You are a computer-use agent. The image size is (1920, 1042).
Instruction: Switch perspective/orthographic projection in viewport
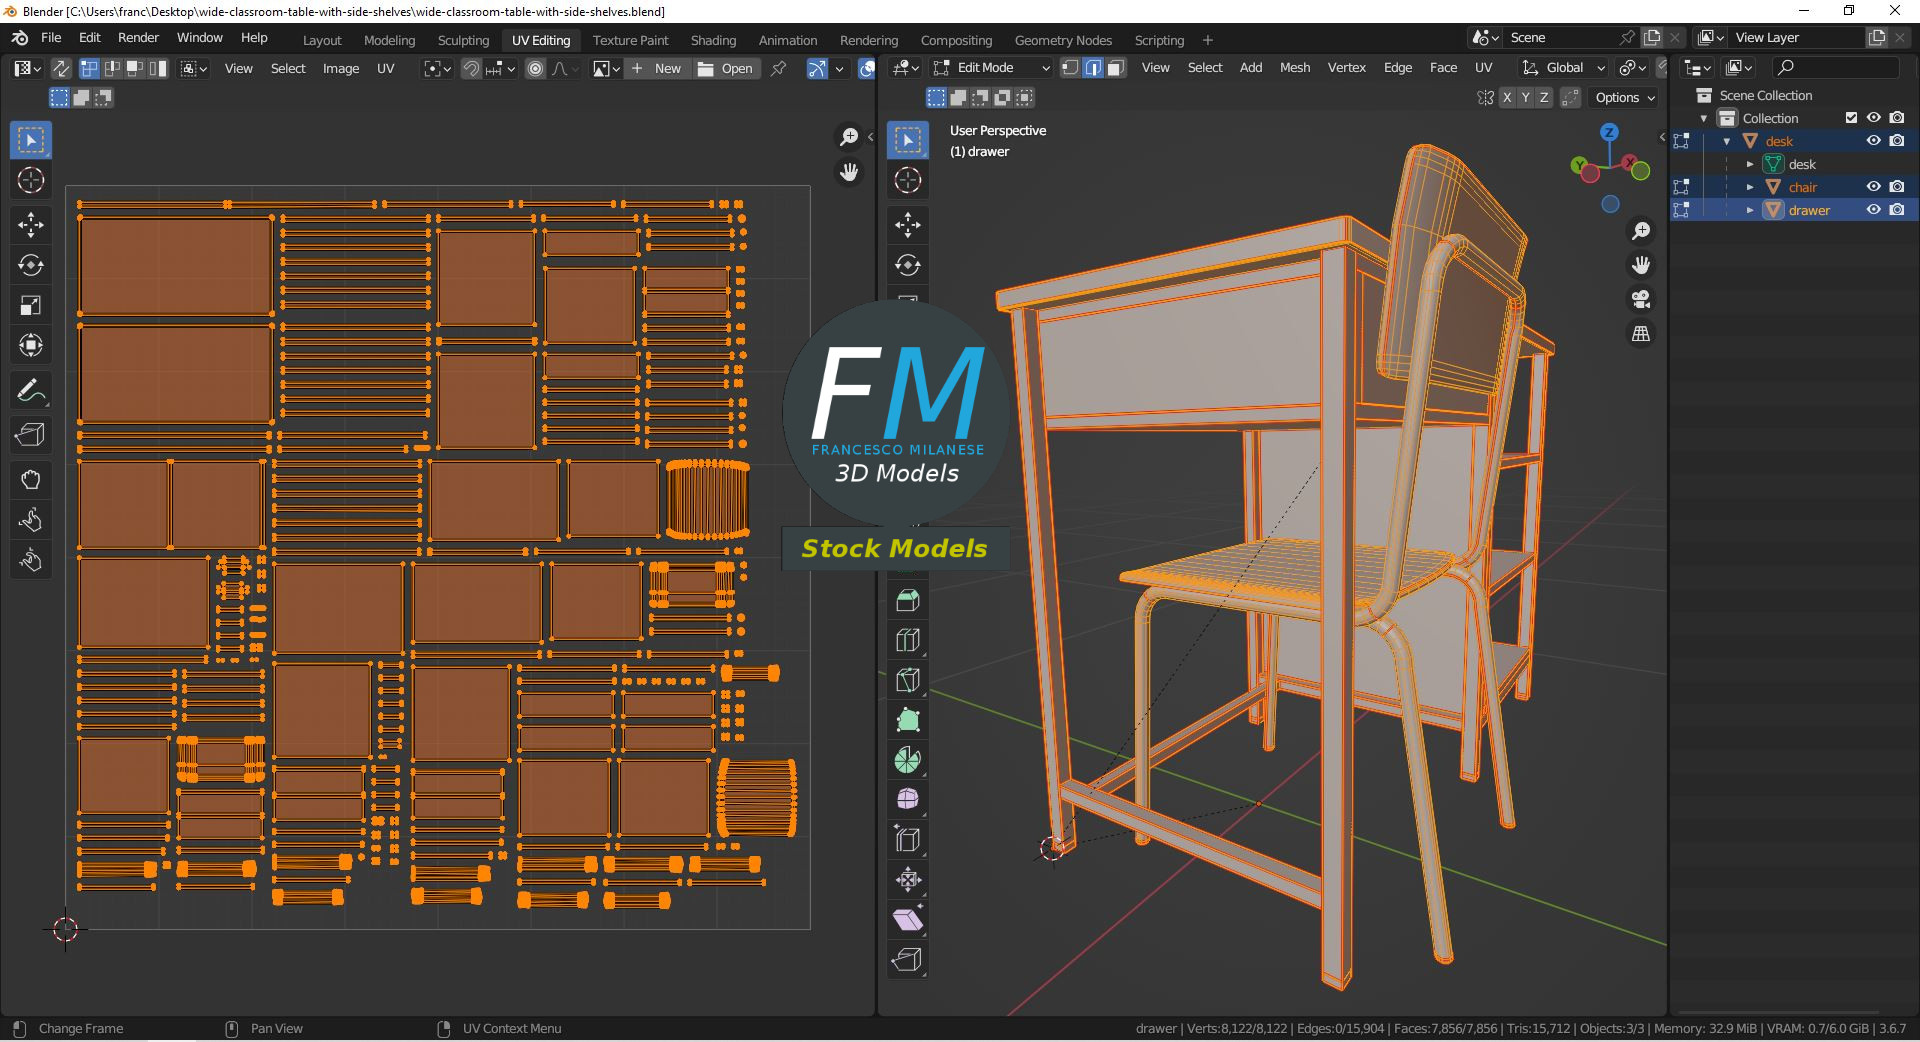click(x=1641, y=334)
